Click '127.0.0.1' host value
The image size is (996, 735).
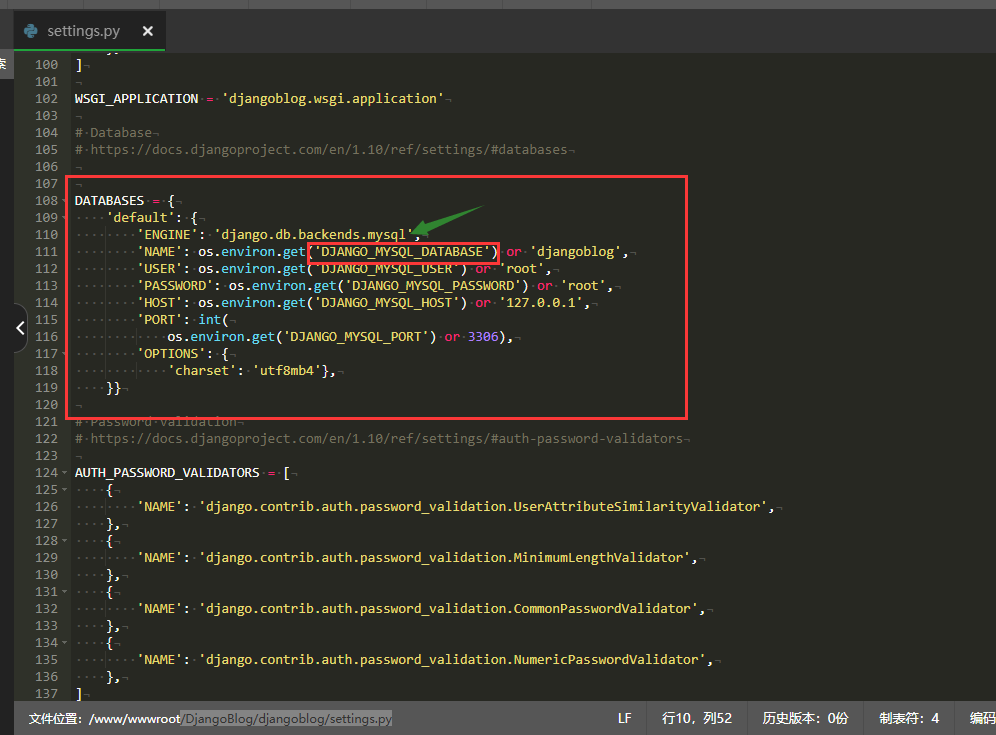point(541,303)
